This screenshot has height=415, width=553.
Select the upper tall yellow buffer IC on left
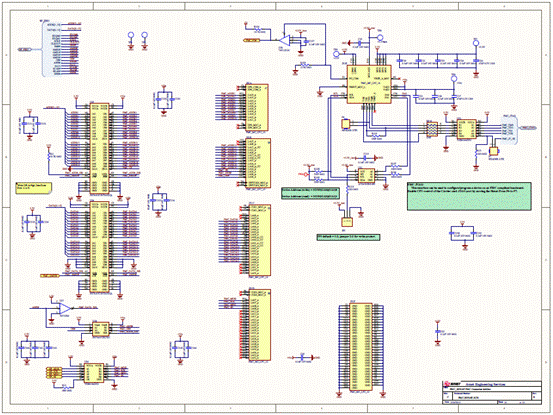coord(99,148)
